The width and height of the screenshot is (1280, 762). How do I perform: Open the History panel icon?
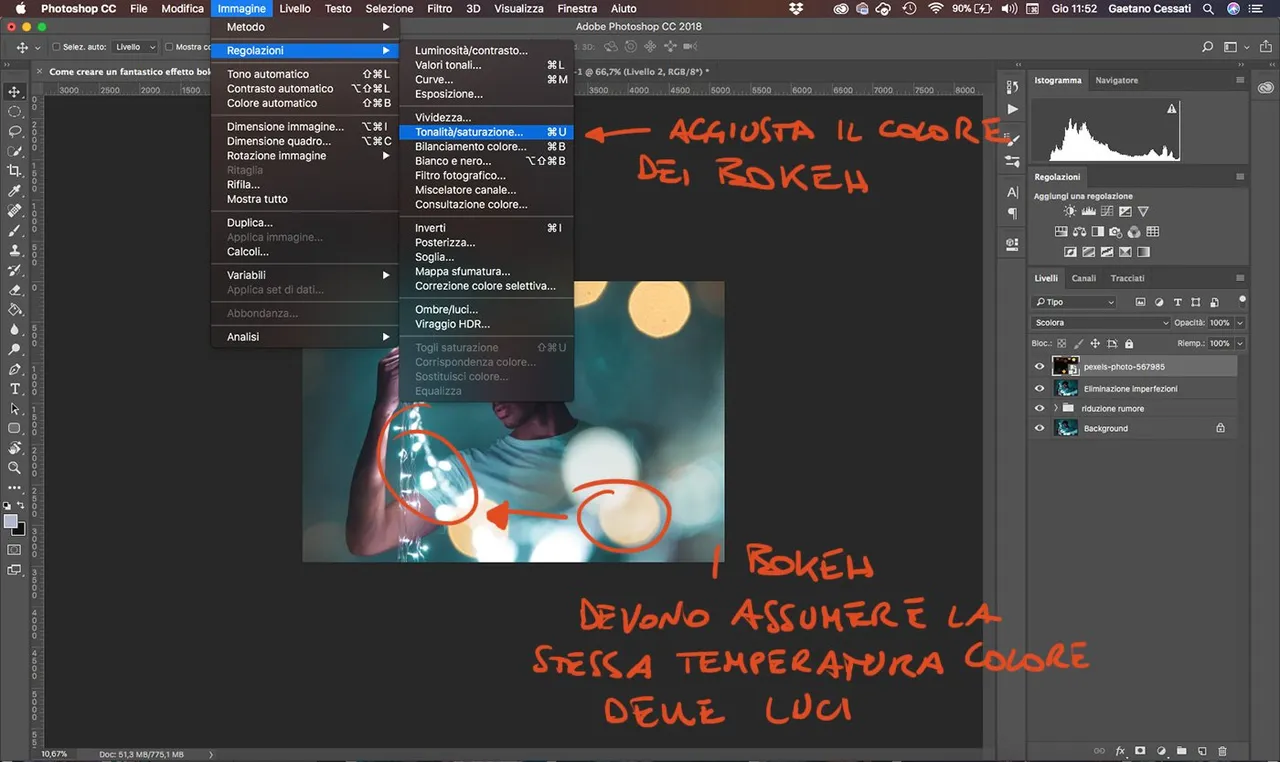[1013, 88]
